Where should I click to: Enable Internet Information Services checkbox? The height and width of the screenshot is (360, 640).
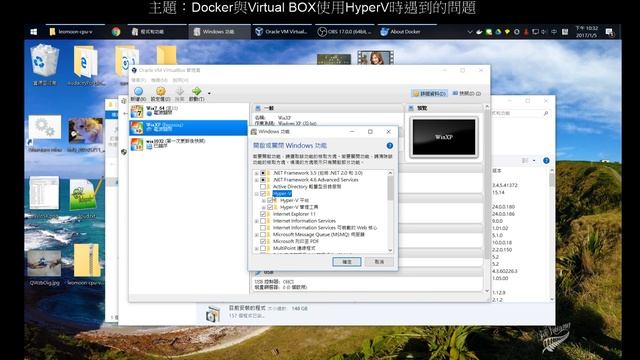(263, 221)
